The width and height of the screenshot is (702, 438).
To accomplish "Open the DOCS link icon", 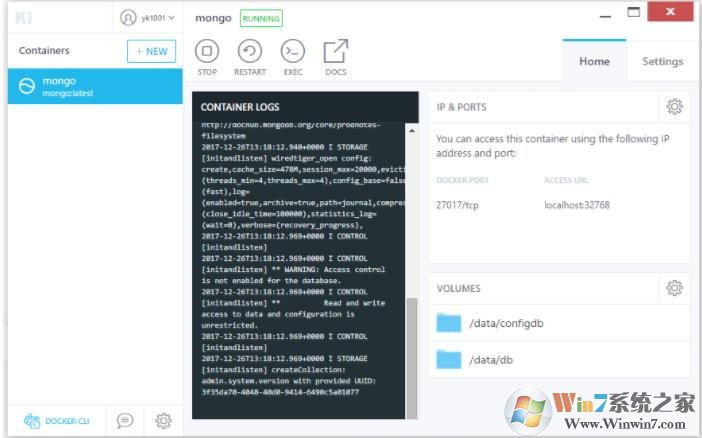I will click(x=335, y=58).
